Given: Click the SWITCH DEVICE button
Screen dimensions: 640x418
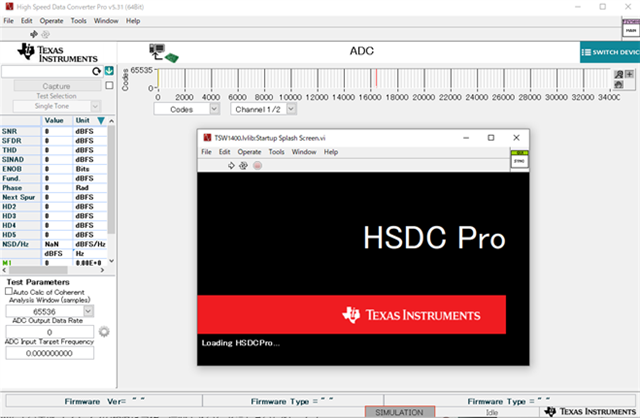Looking at the screenshot, I should pyautogui.click(x=610, y=52).
